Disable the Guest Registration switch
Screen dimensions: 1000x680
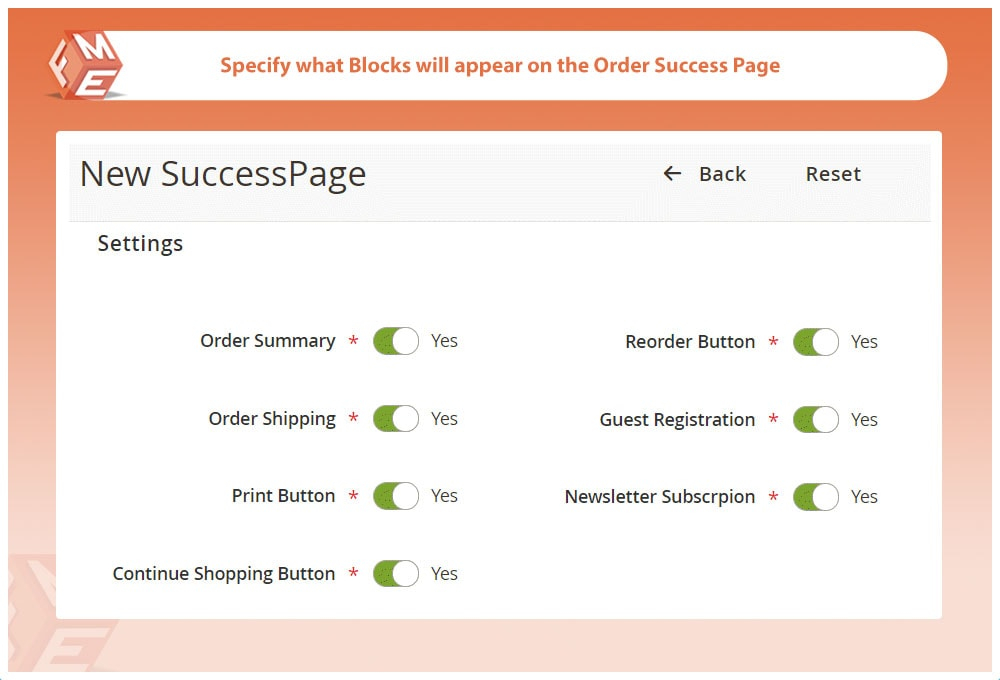816,420
